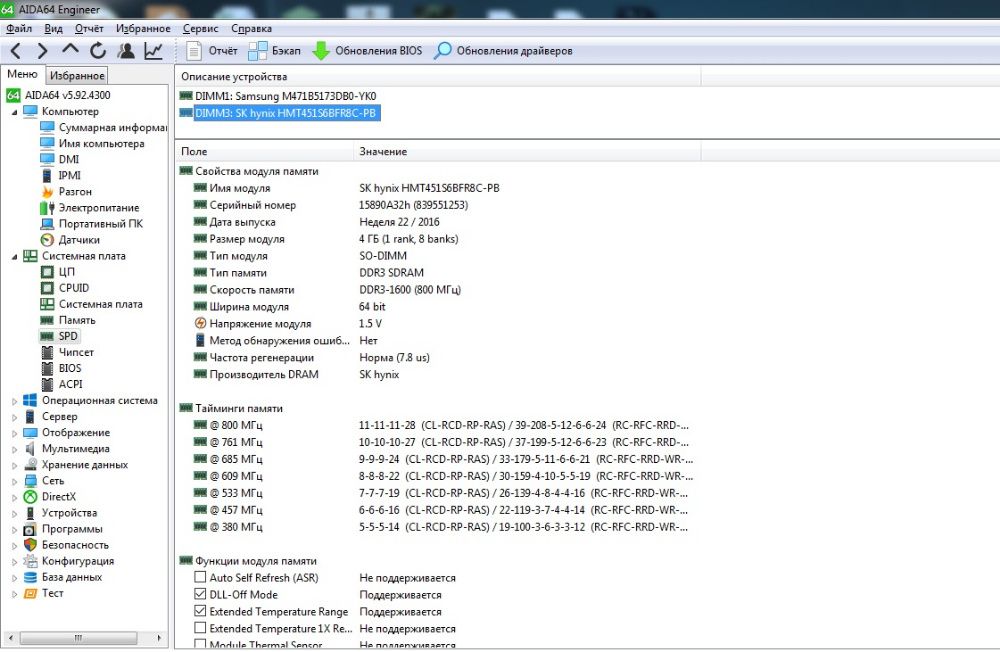The image size is (1000, 652).
Task: Open Обновления BIOS
Action: 367,51
